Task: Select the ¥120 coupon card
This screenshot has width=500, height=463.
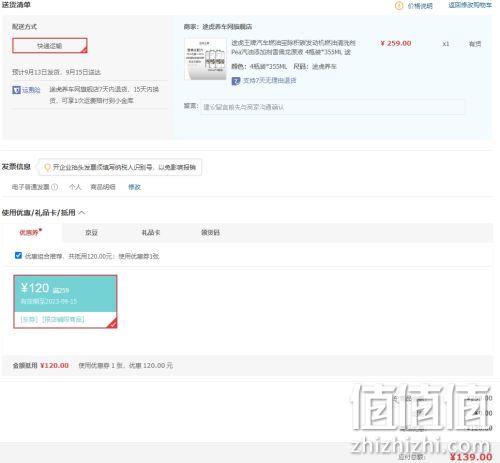Action: pyautogui.click(x=65, y=302)
